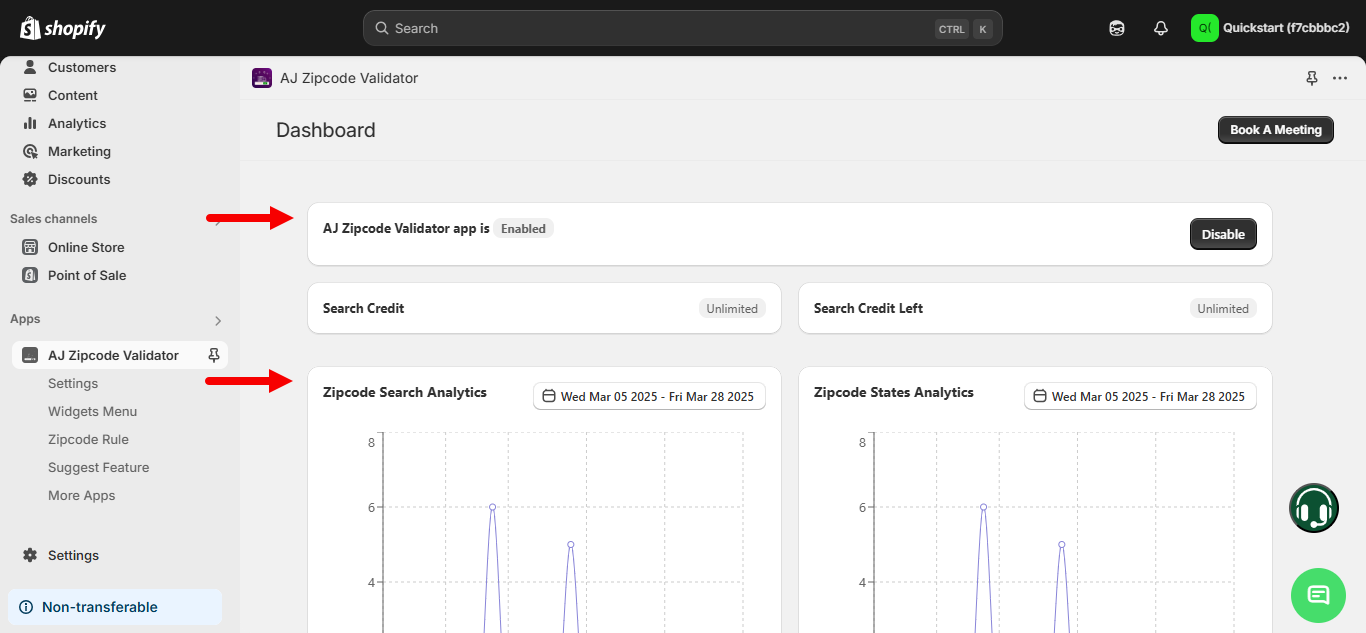Screen dimensions: 1366x633
Task: Open the three-dot more actions menu
Action: 1340,78
